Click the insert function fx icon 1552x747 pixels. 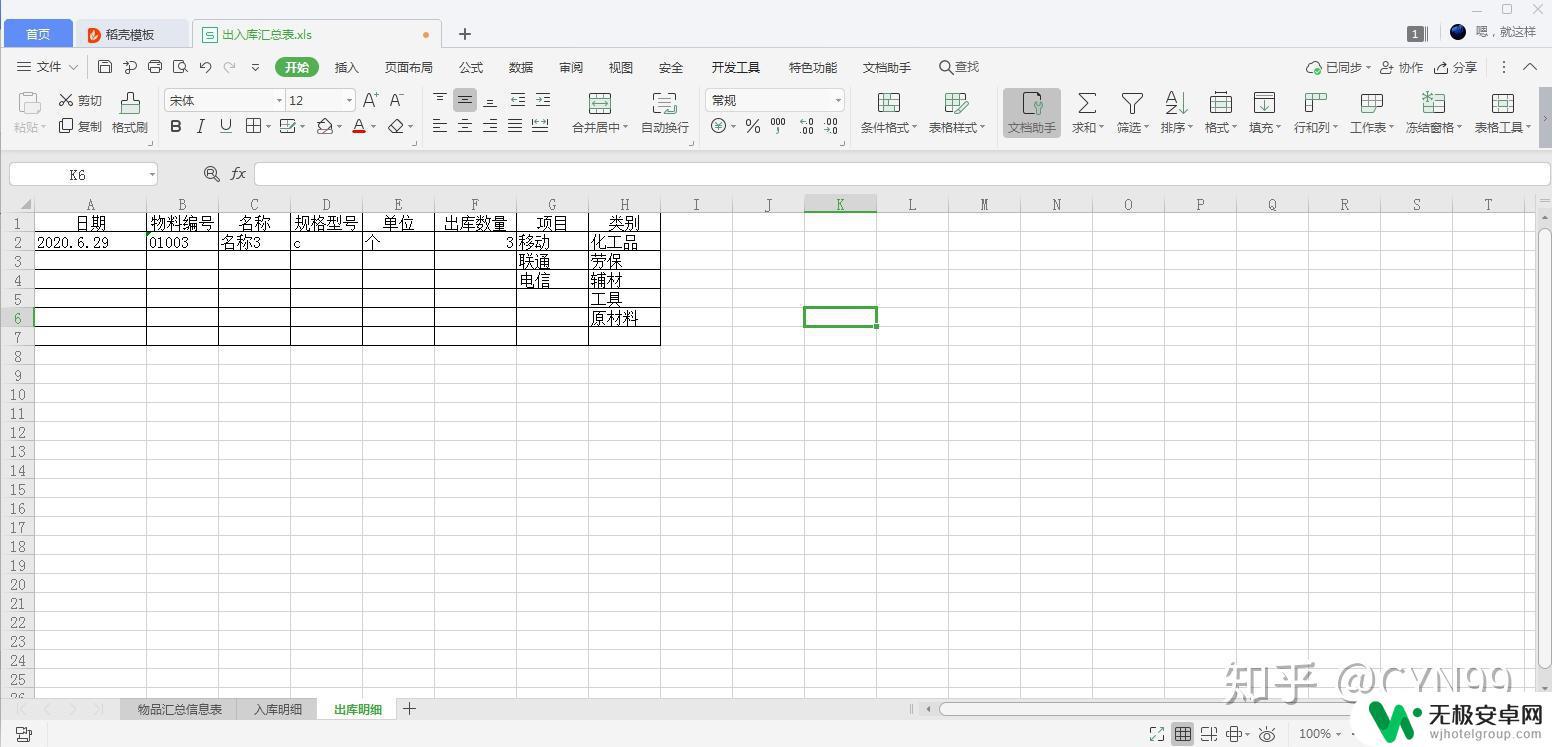[238, 174]
